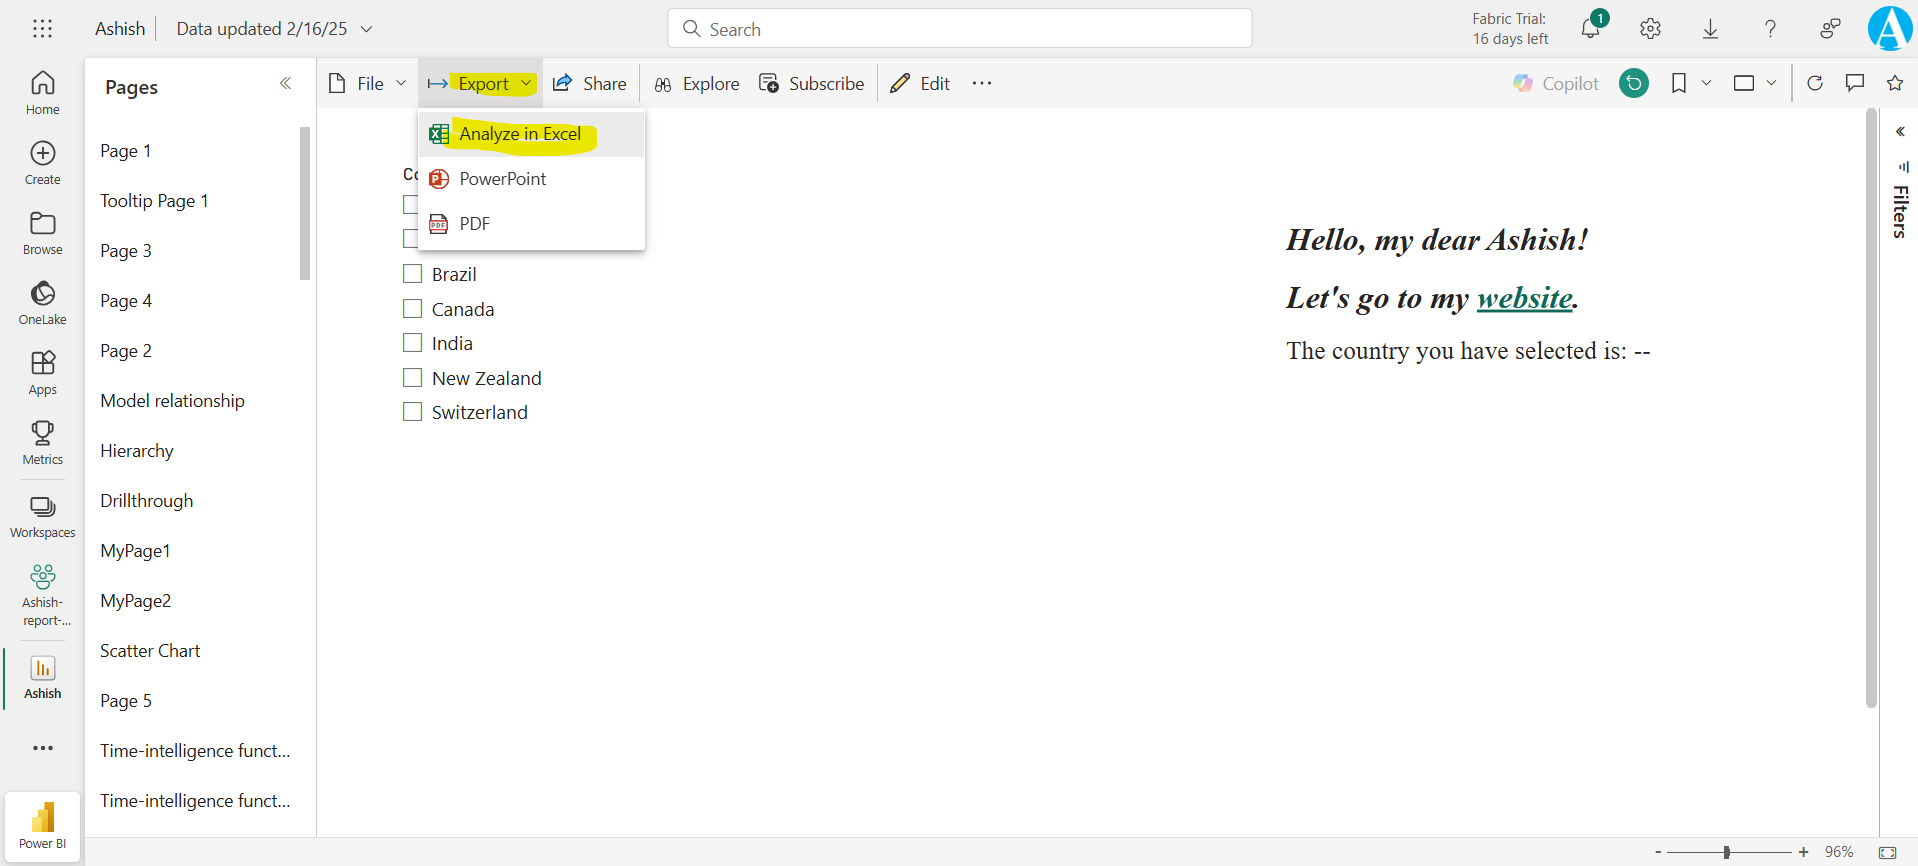Open the notifications bell icon
Viewport: 1918px width, 866px height.
point(1590,29)
